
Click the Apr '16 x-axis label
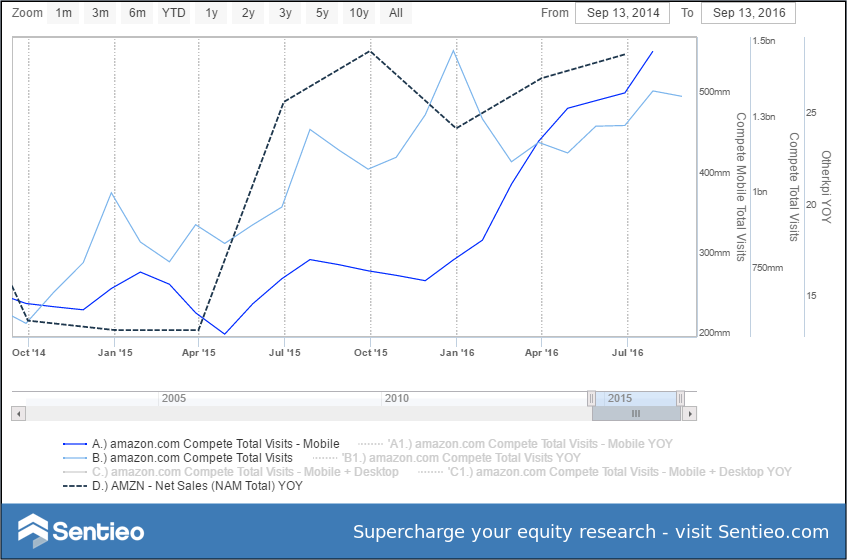tap(542, 353)
